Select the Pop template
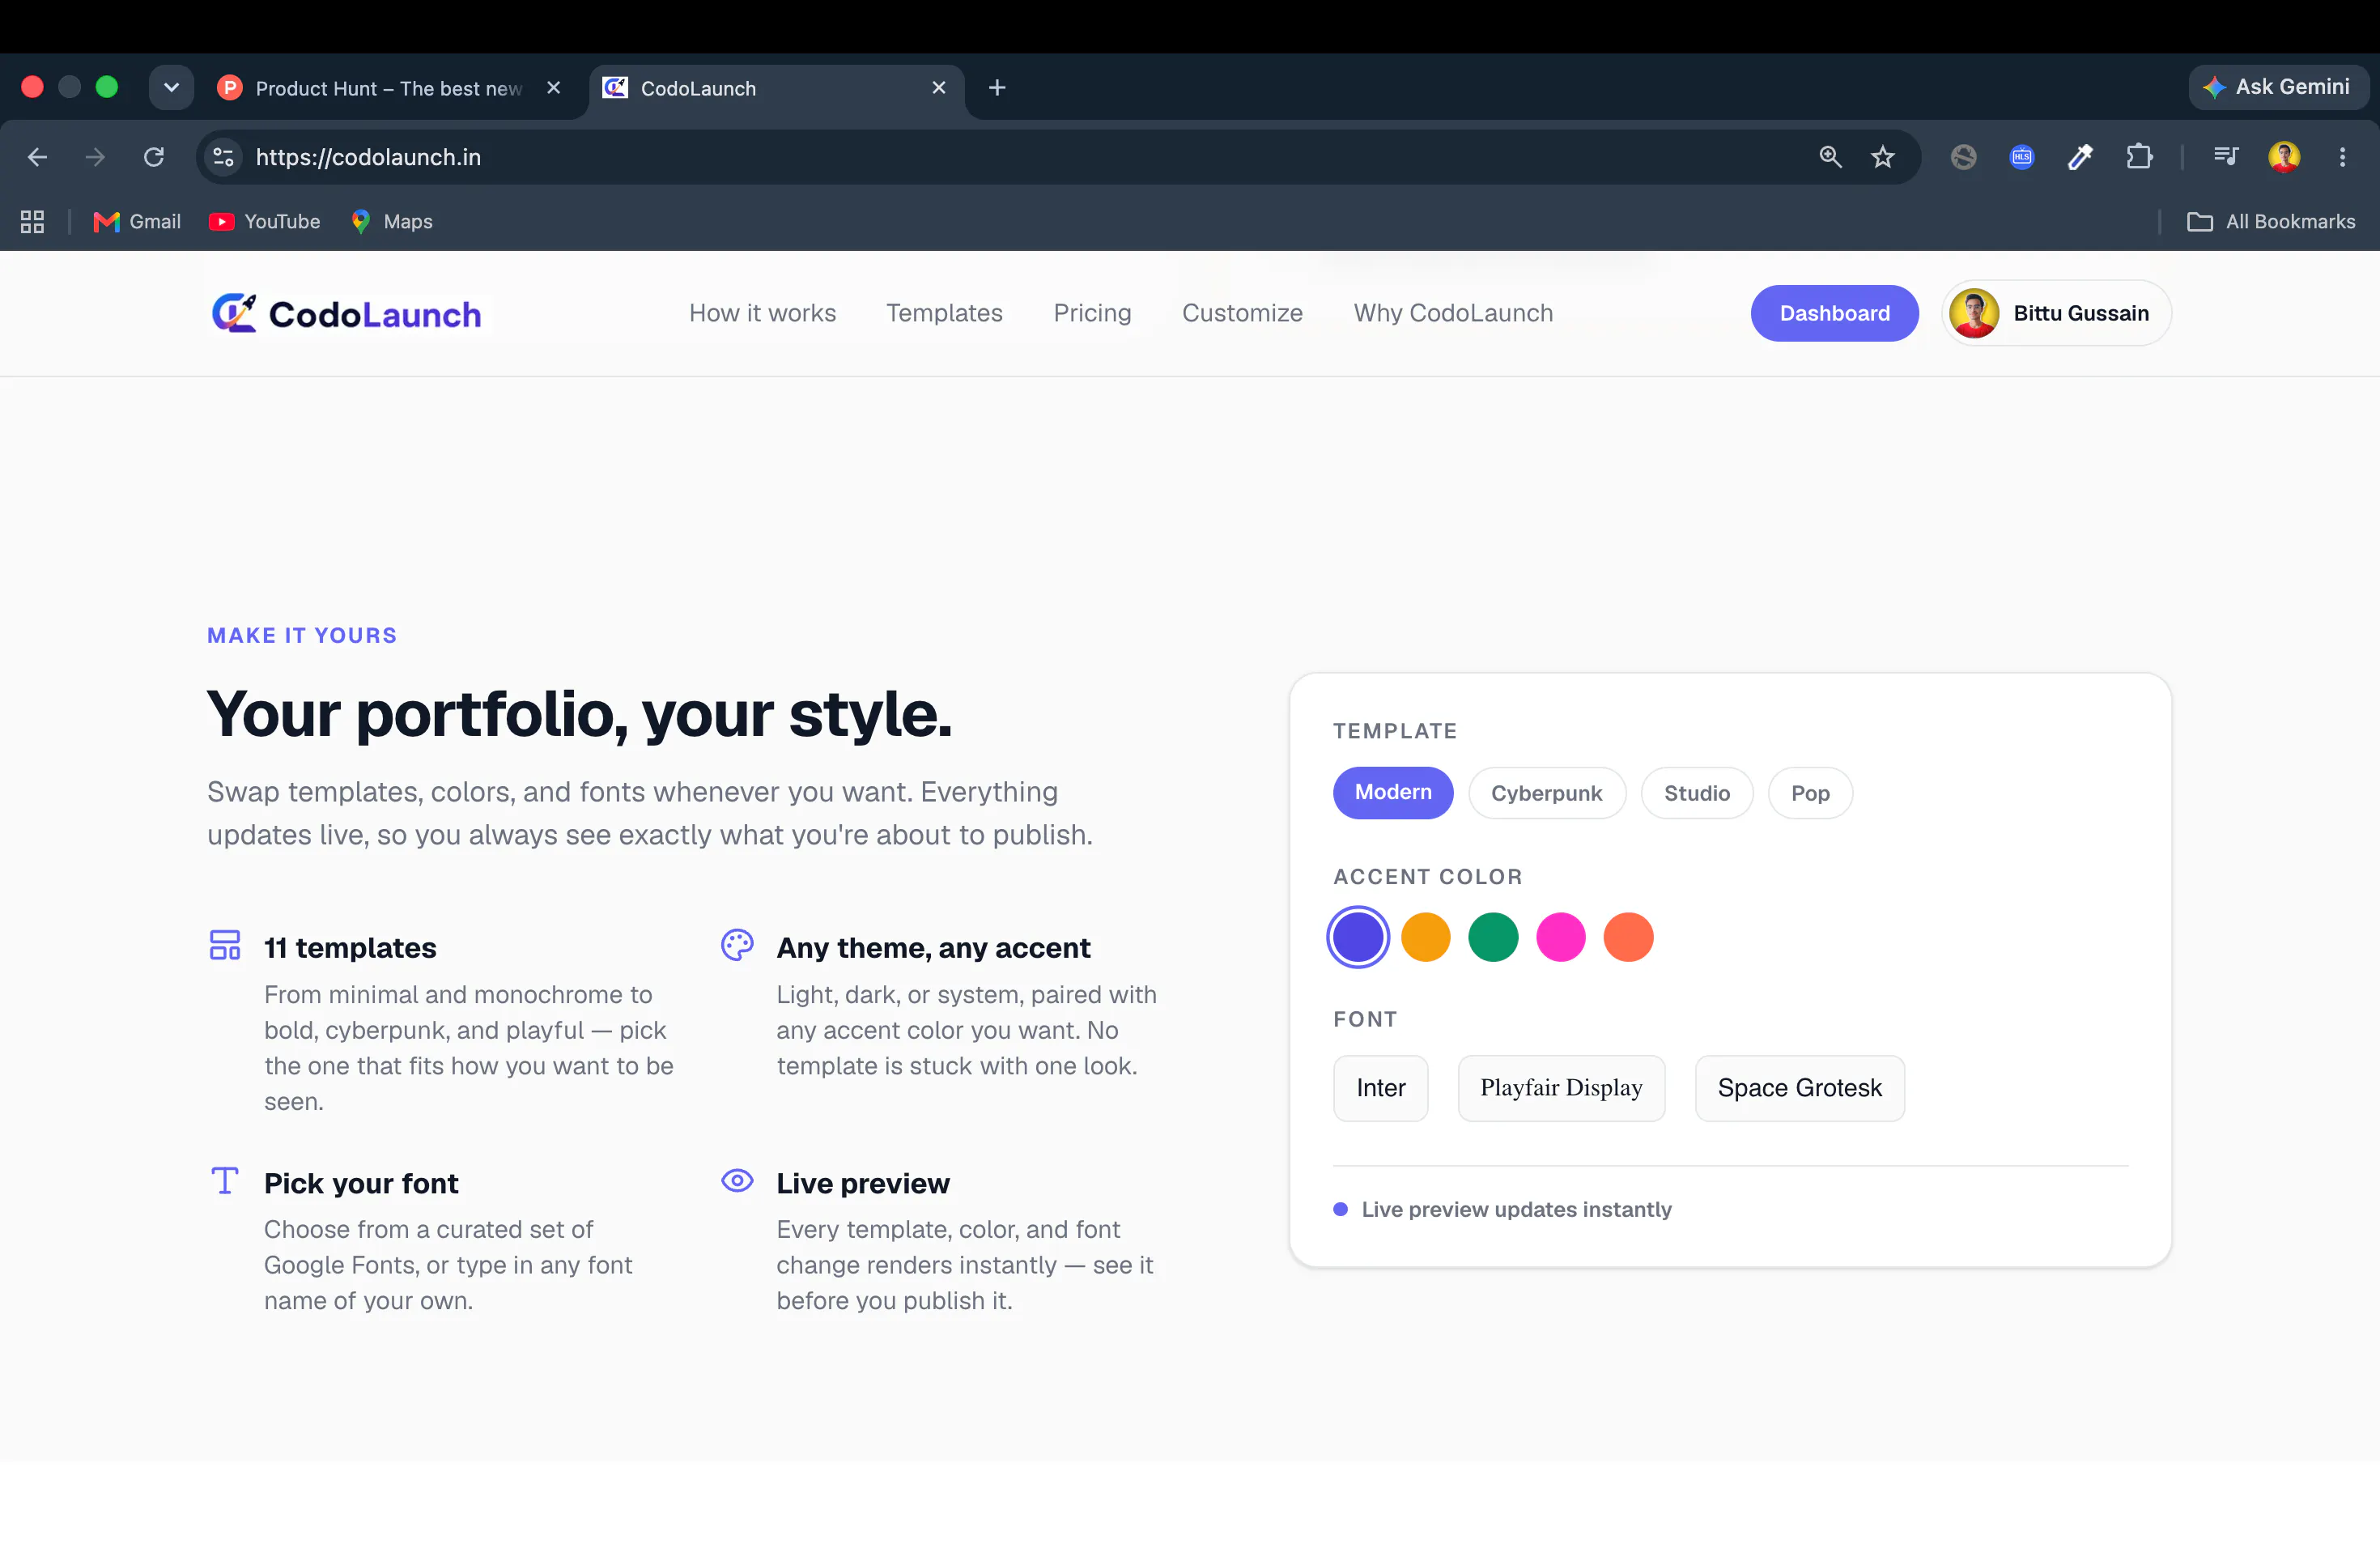Viewport: 2380px width, 1548px height. [1809, 793]
